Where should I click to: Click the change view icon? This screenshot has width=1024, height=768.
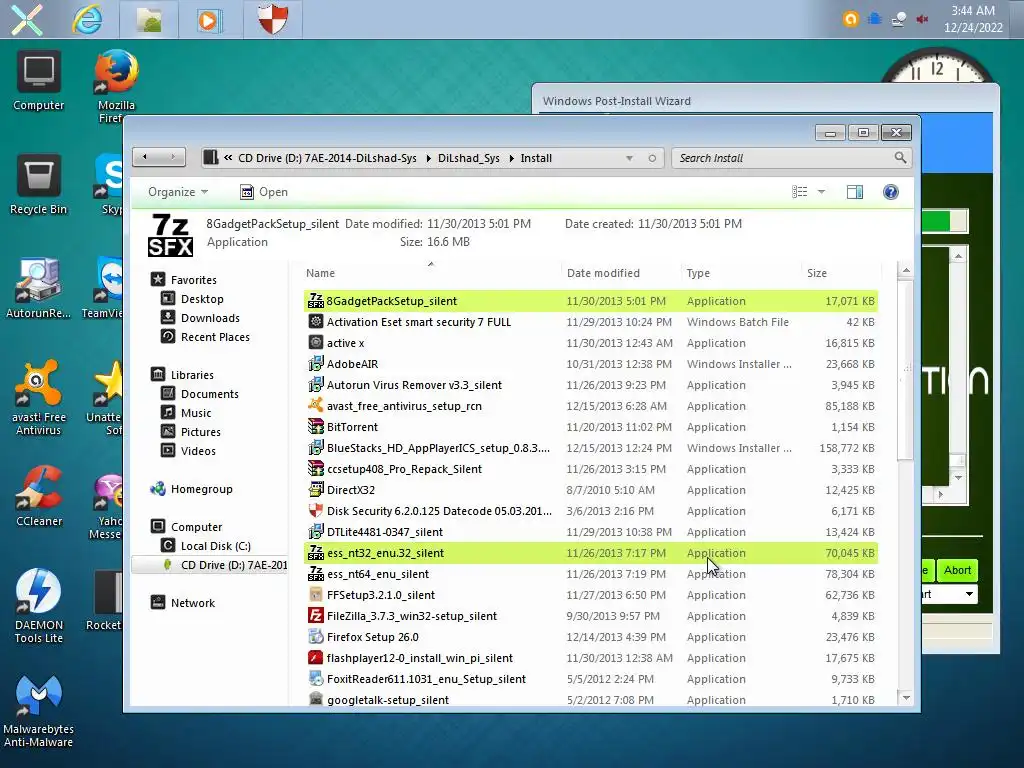click(799, 191)
